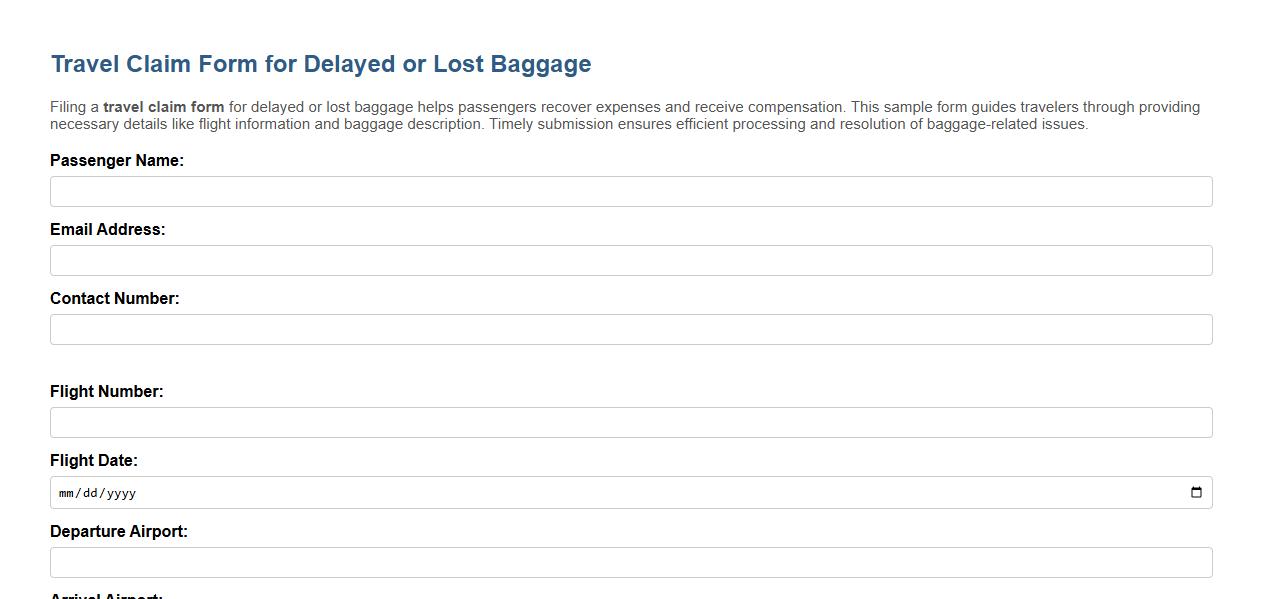Click the Flight Date label
Image resolution: width=1263 pixels, height=599 pixels.
[x=92, y=460]
